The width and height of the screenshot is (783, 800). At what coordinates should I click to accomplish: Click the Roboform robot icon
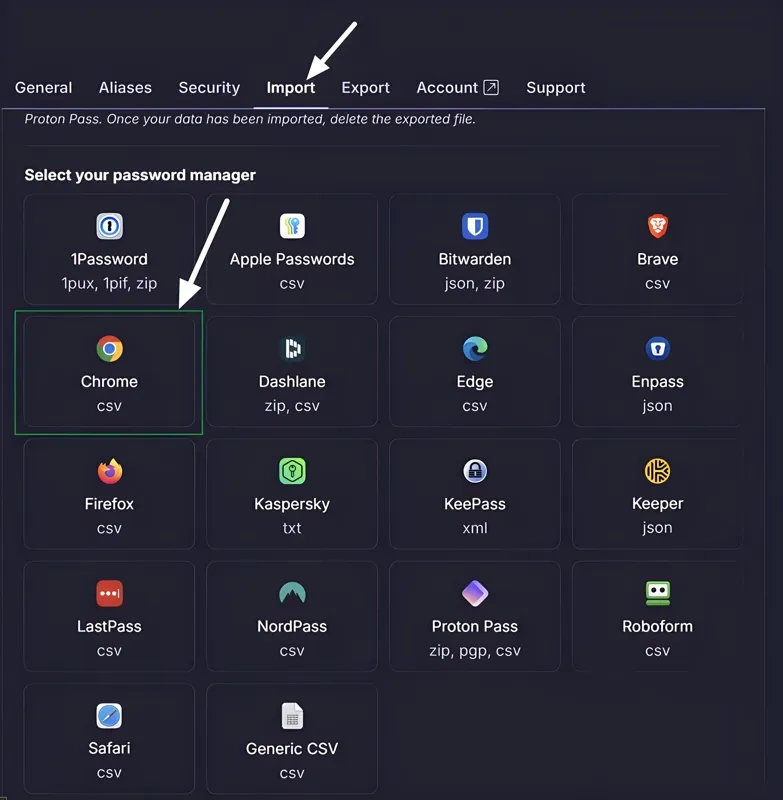click(x=657, y=593)
